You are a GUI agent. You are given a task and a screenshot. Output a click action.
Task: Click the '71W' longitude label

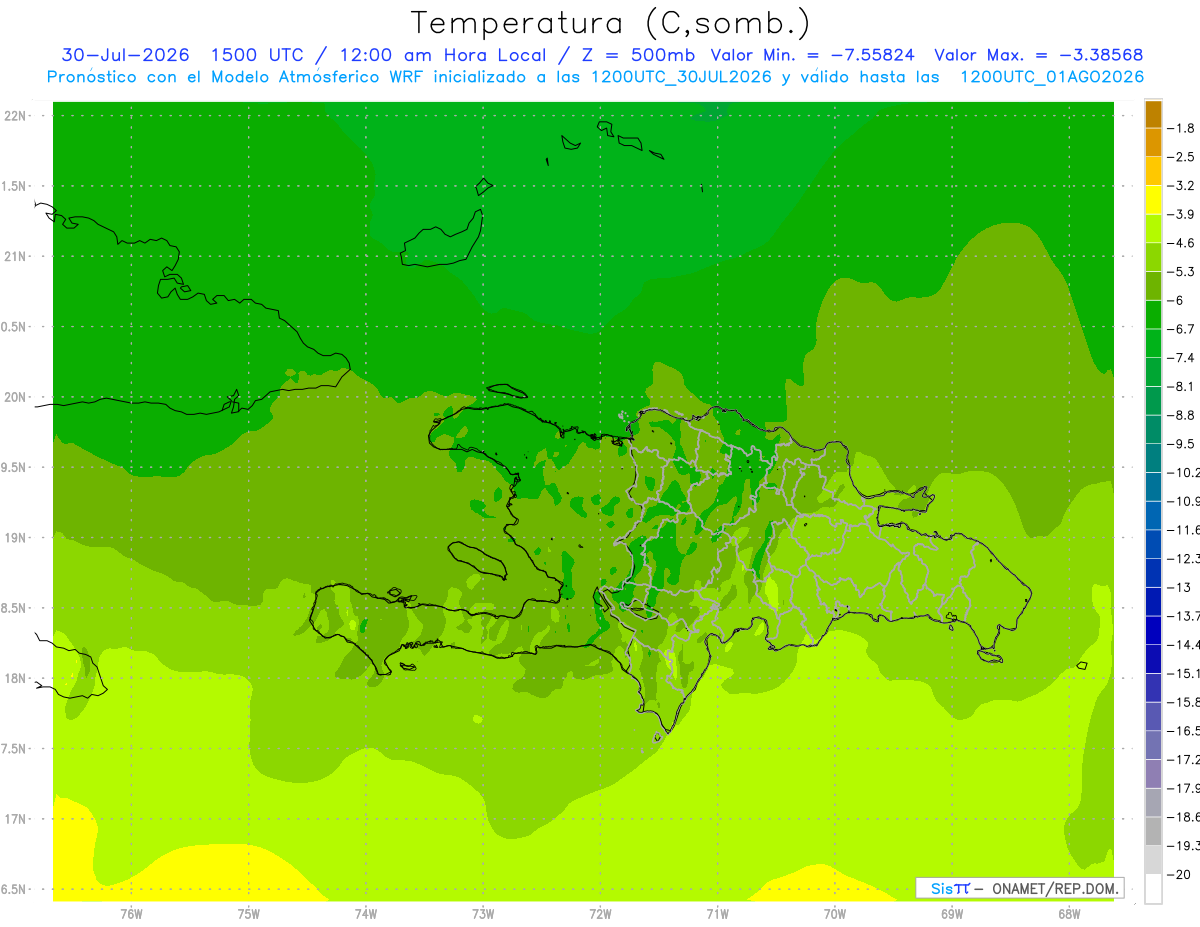717,913
